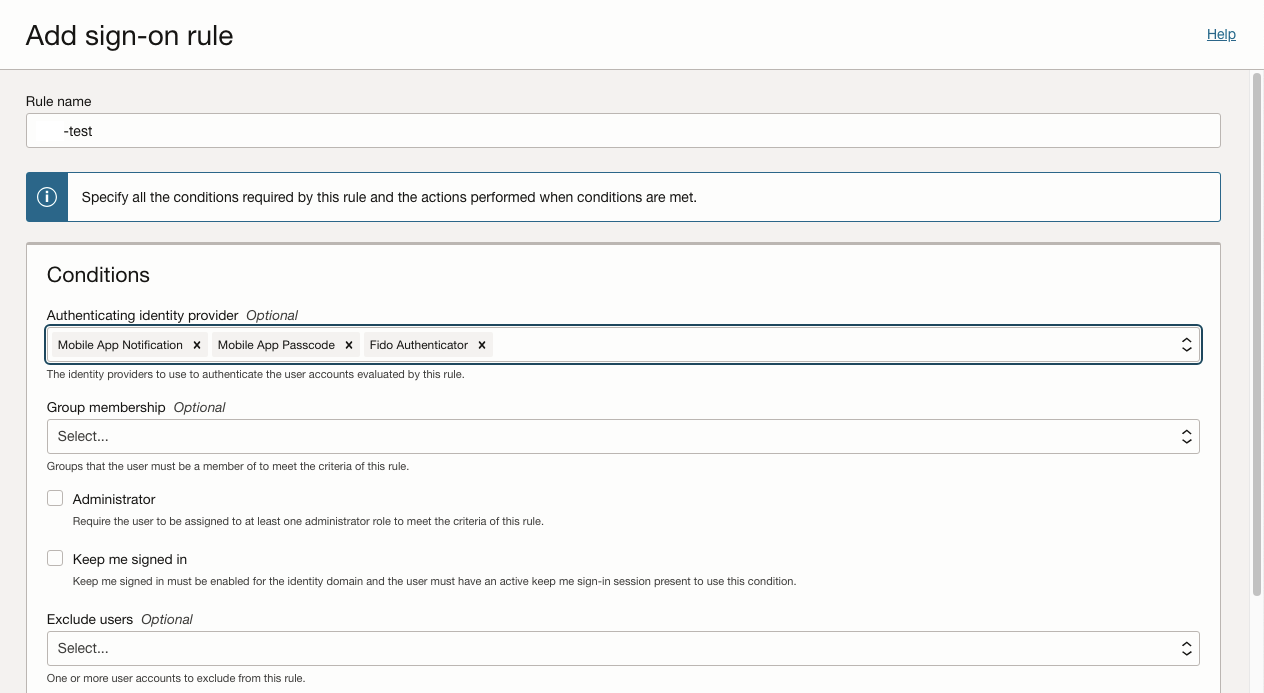Click the blue info icon
This screenshot has height=693, width=1264.
point(47,197)
